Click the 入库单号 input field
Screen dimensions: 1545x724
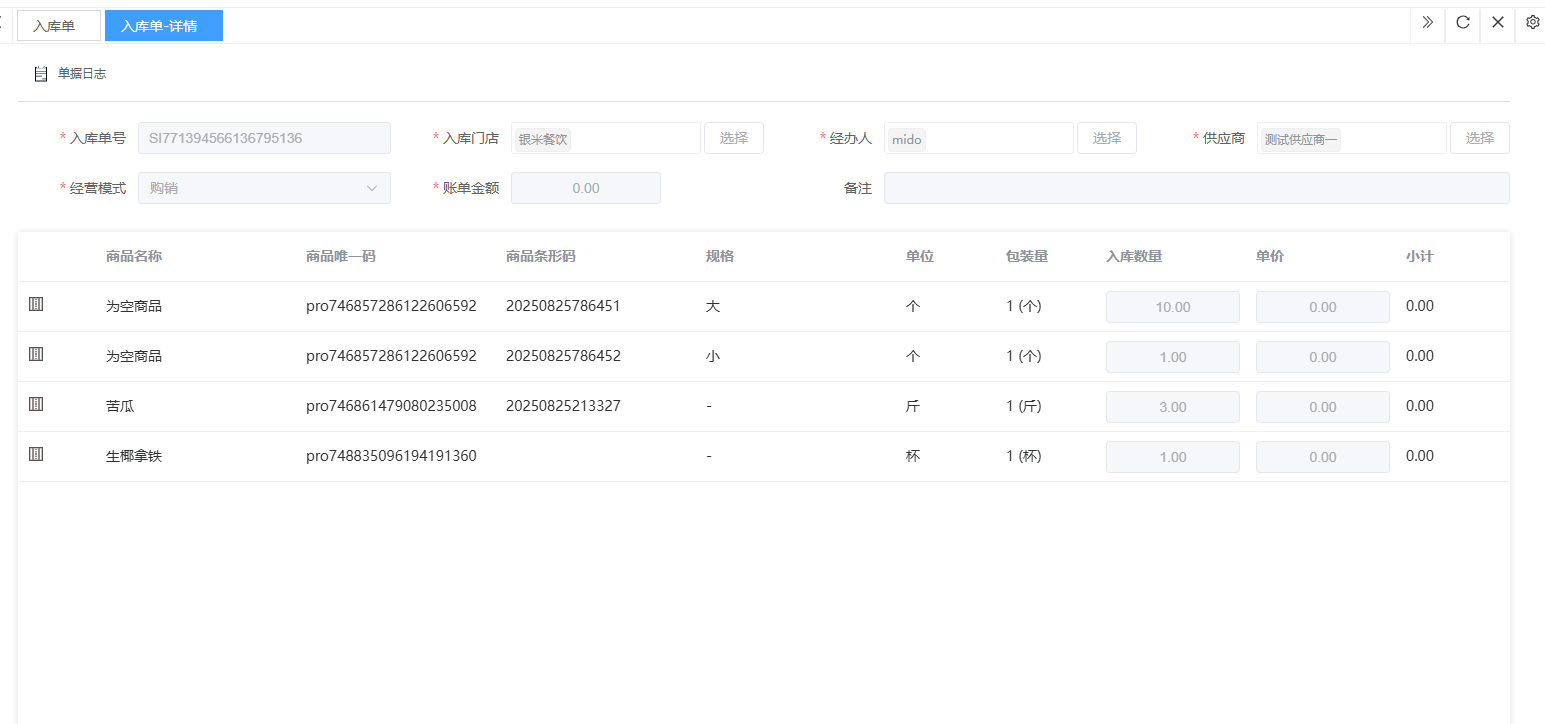coord(264,138)
